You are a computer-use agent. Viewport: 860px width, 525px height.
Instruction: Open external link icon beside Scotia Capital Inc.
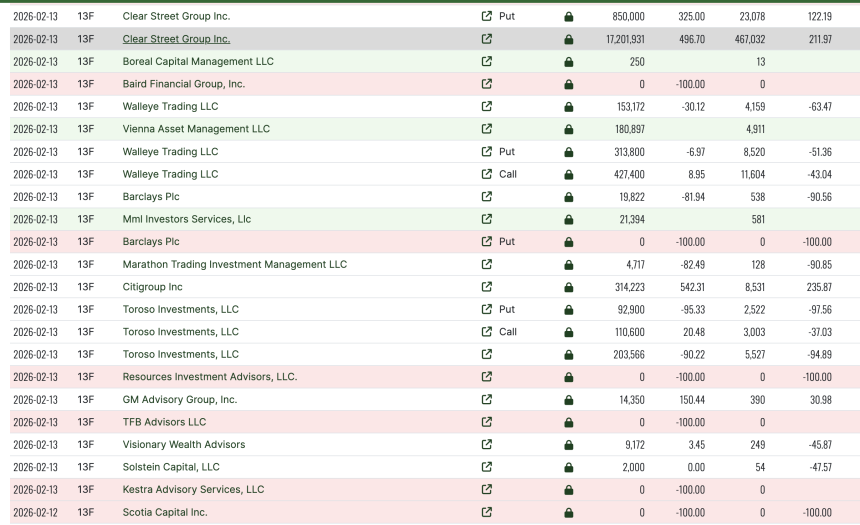pos(487,512)
